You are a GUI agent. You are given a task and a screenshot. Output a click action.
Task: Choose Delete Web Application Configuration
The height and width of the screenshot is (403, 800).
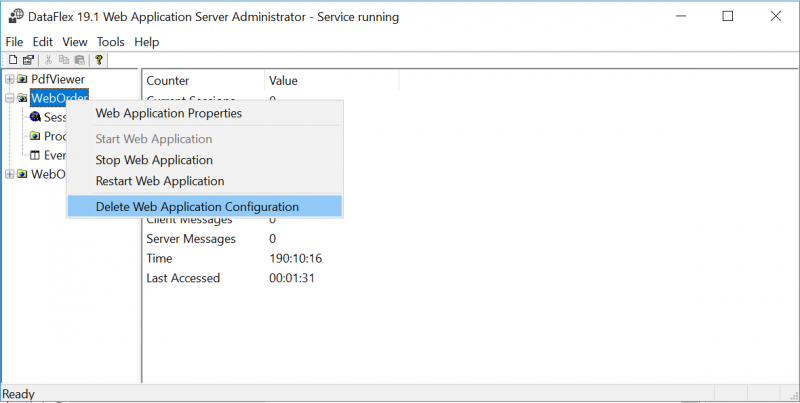tap(197, 207)
